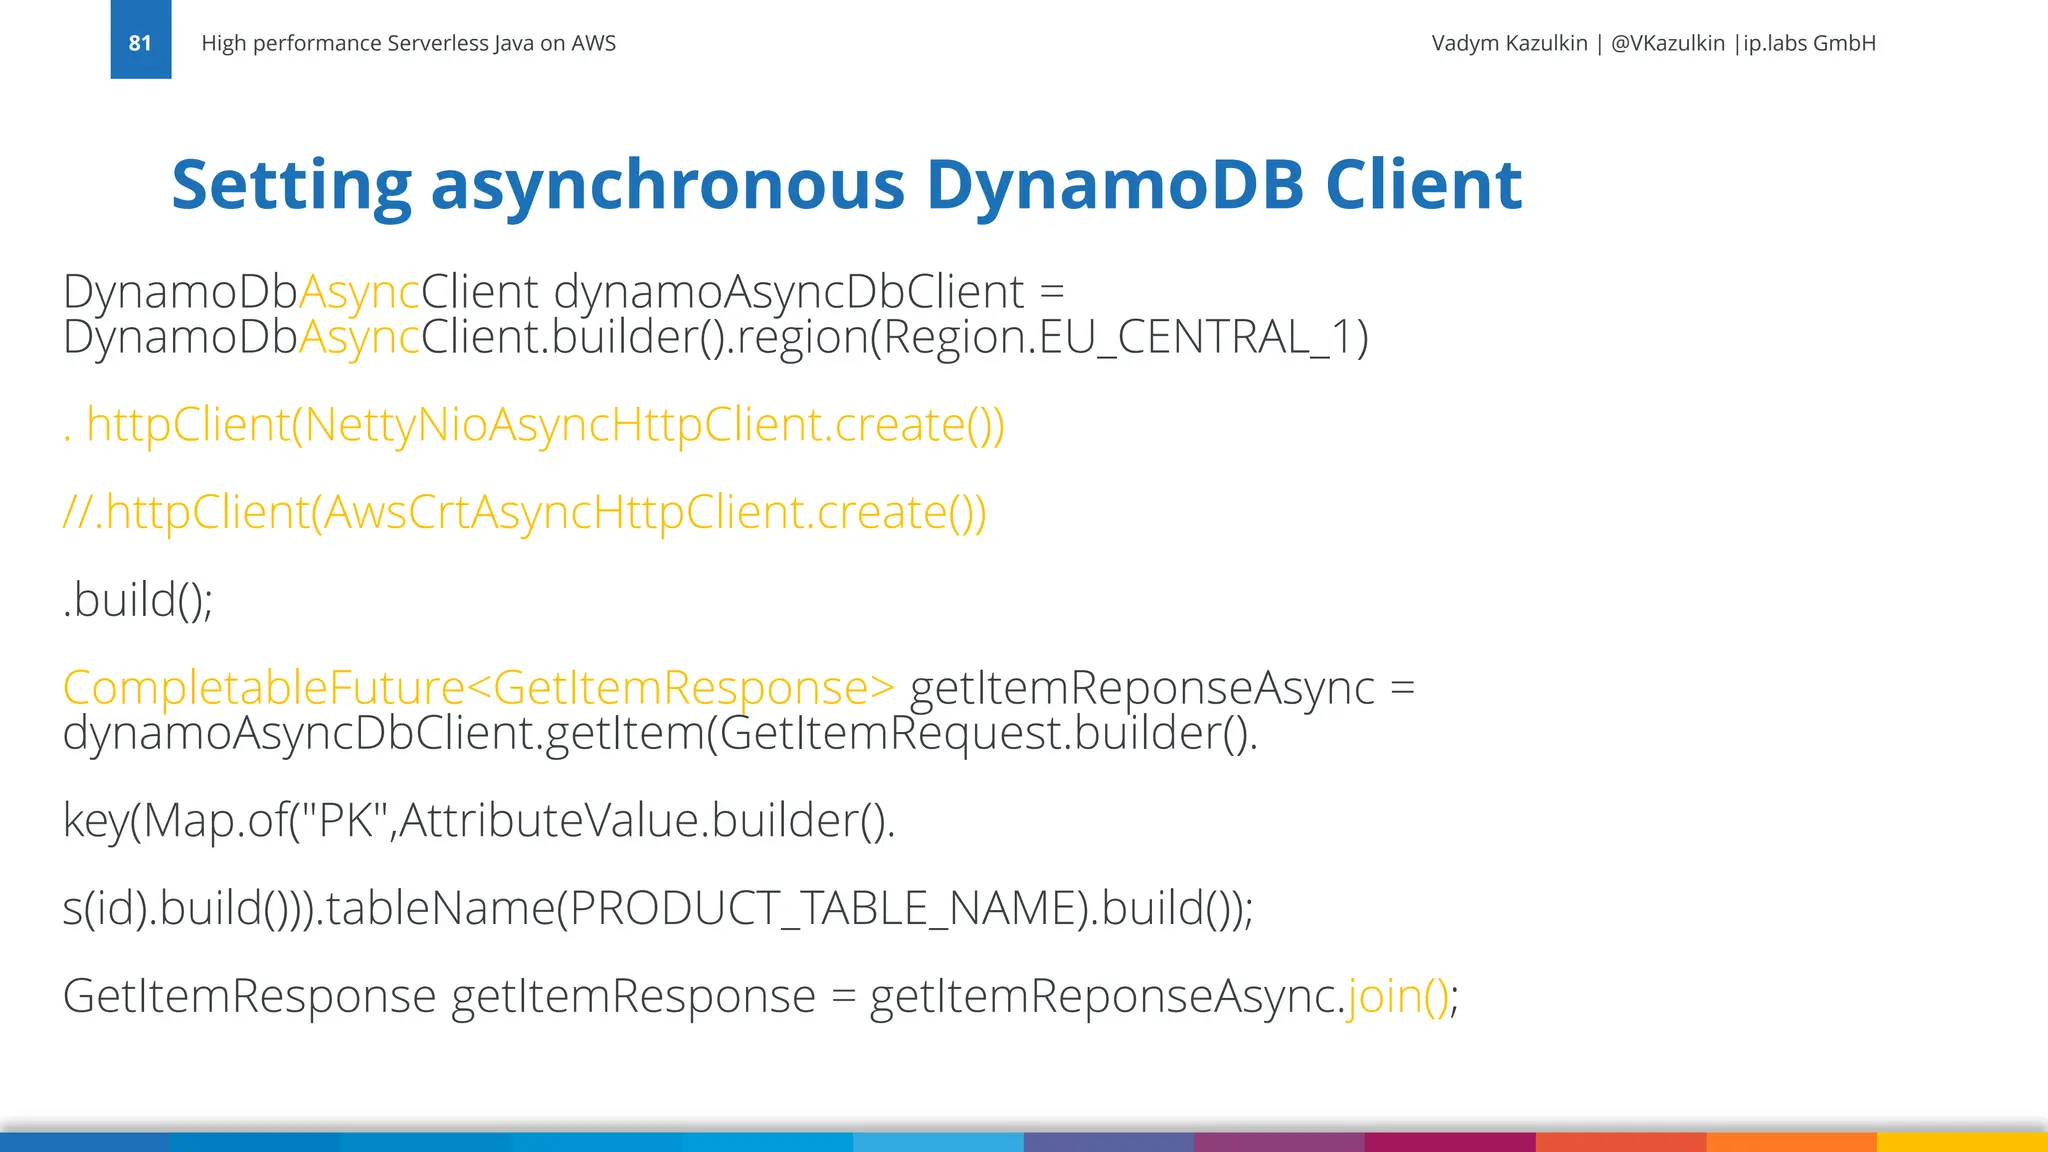The width and height of the screenshot is (2048, 1152).
Task: Click the Vadym Kazulkin author name
Action: coord(1509,43)
